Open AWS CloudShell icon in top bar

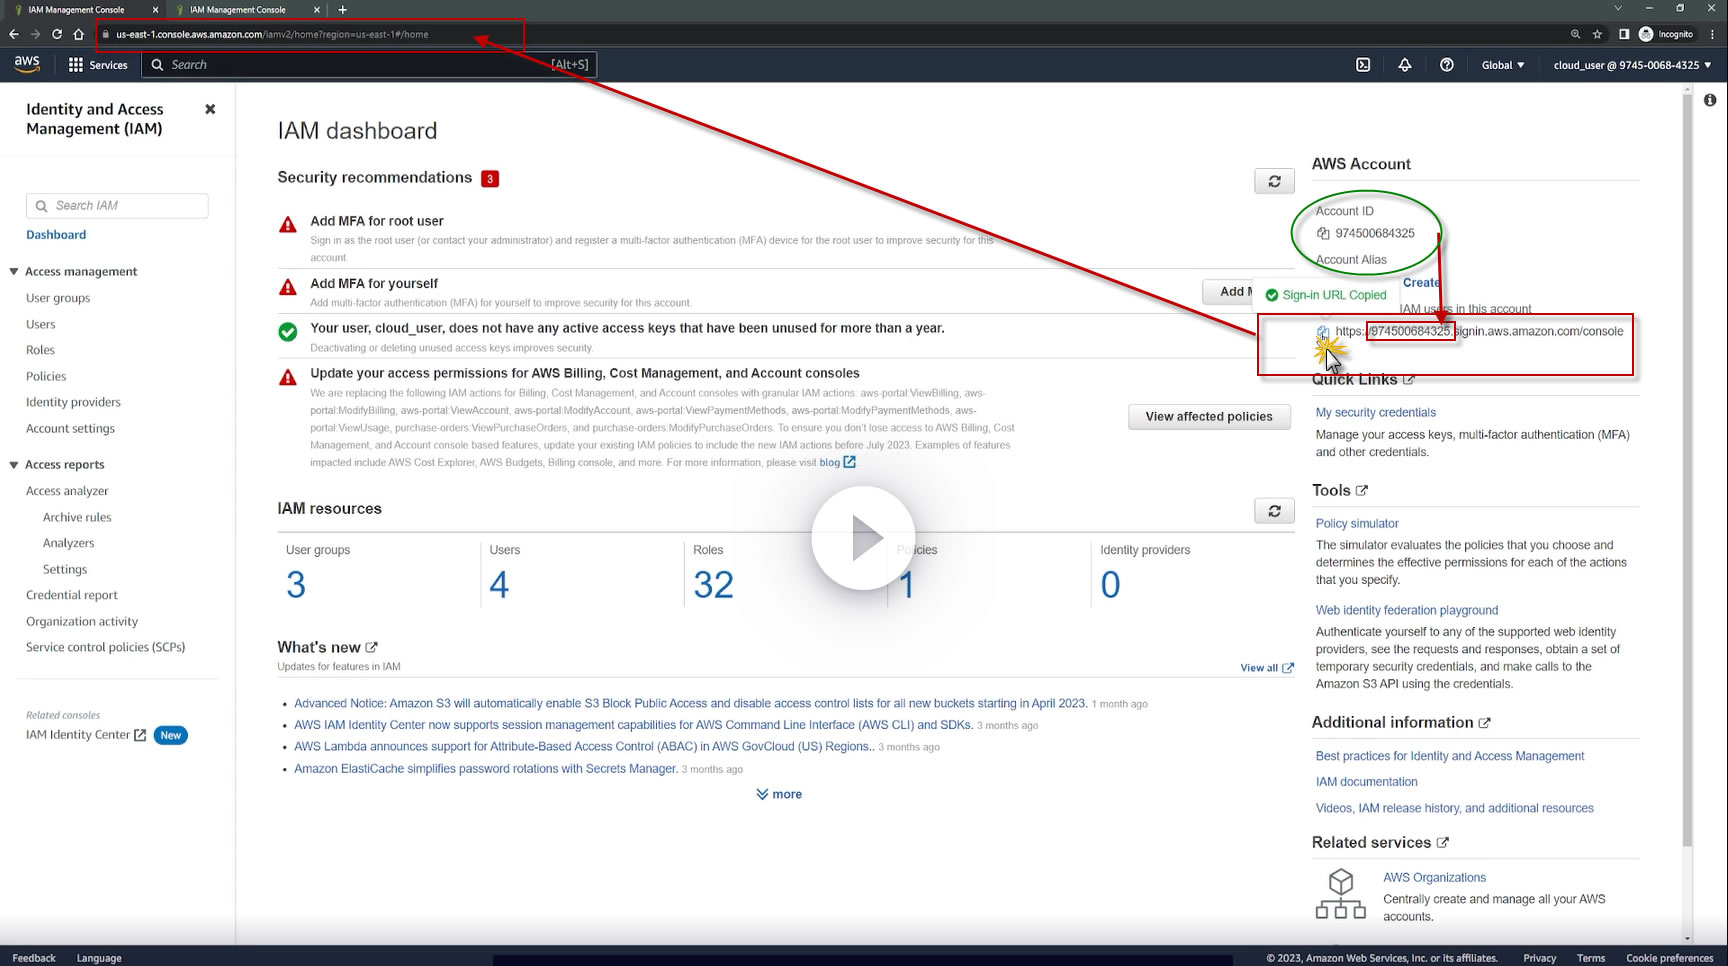click(x=1363, y=65)
